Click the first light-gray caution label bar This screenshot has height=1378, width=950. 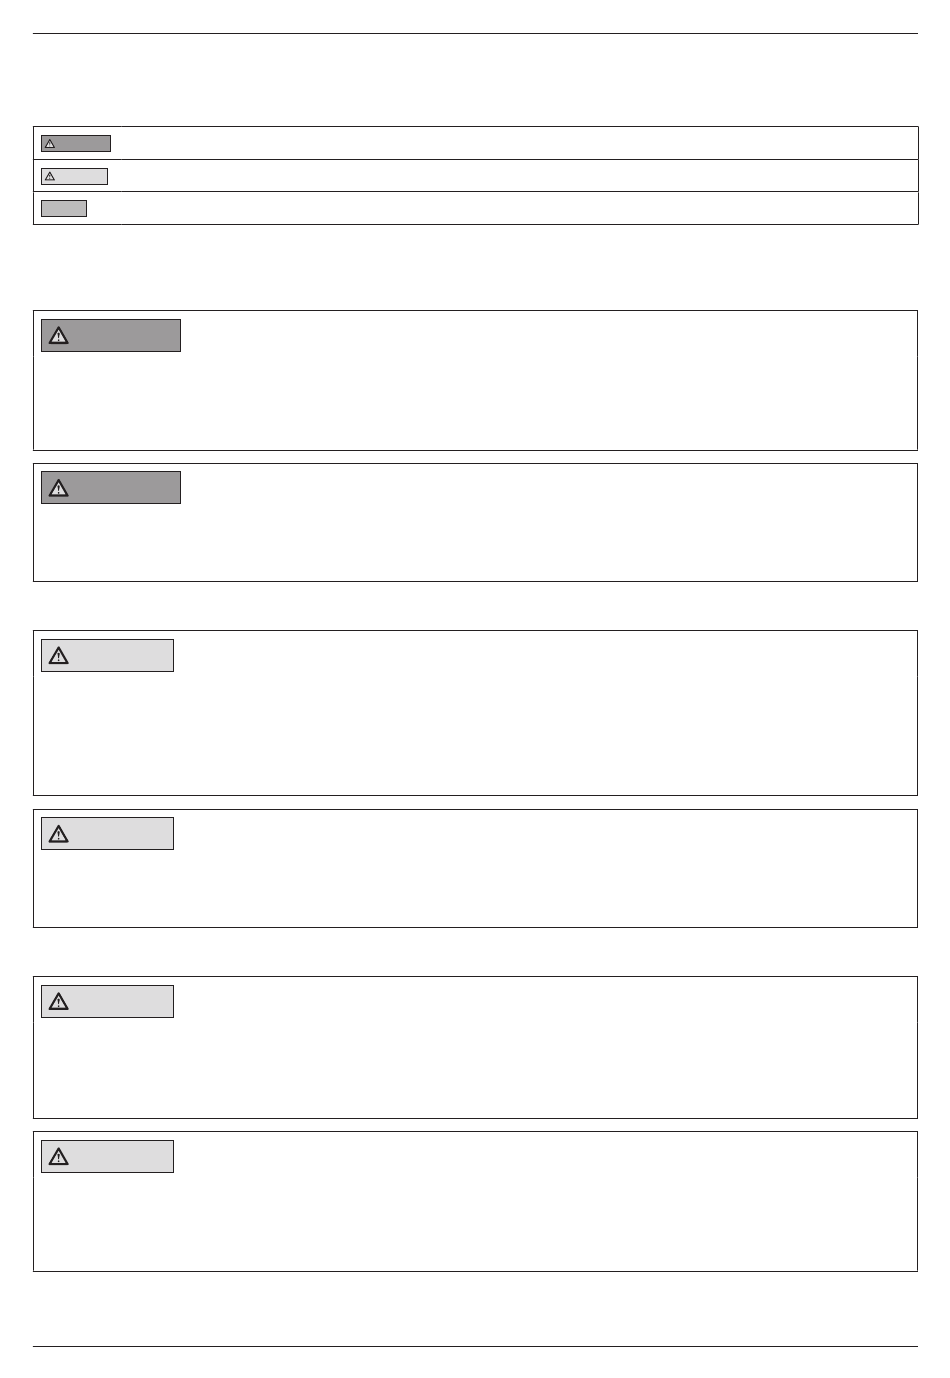(107, 656)
